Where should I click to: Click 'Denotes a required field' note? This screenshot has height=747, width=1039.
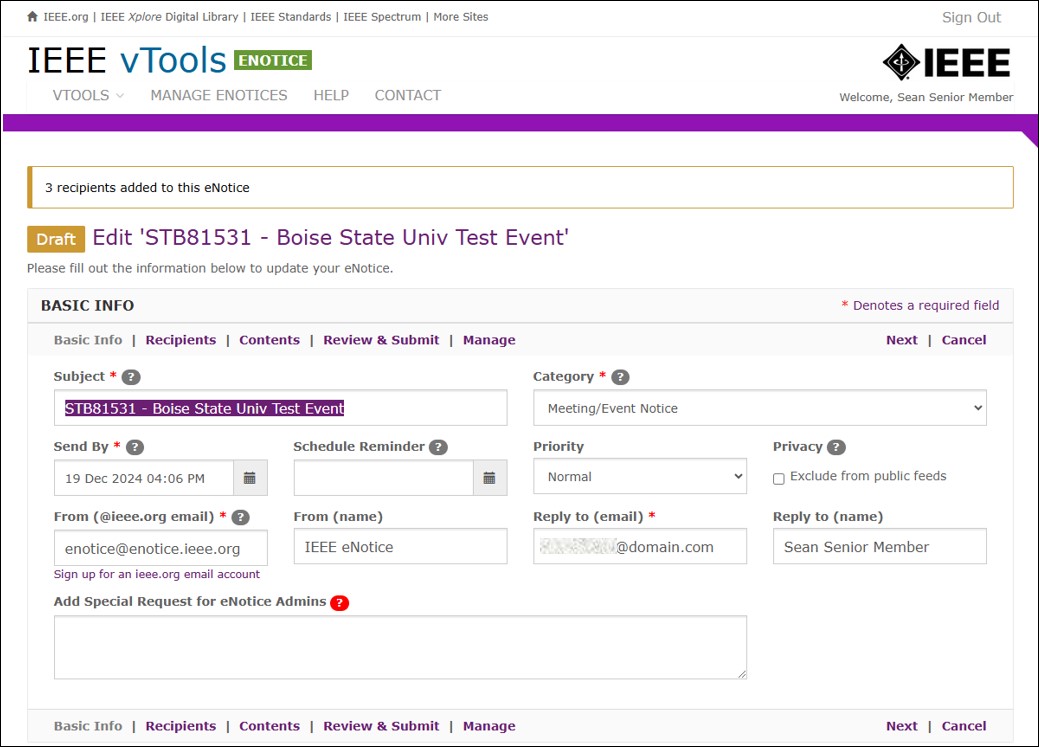926,306
